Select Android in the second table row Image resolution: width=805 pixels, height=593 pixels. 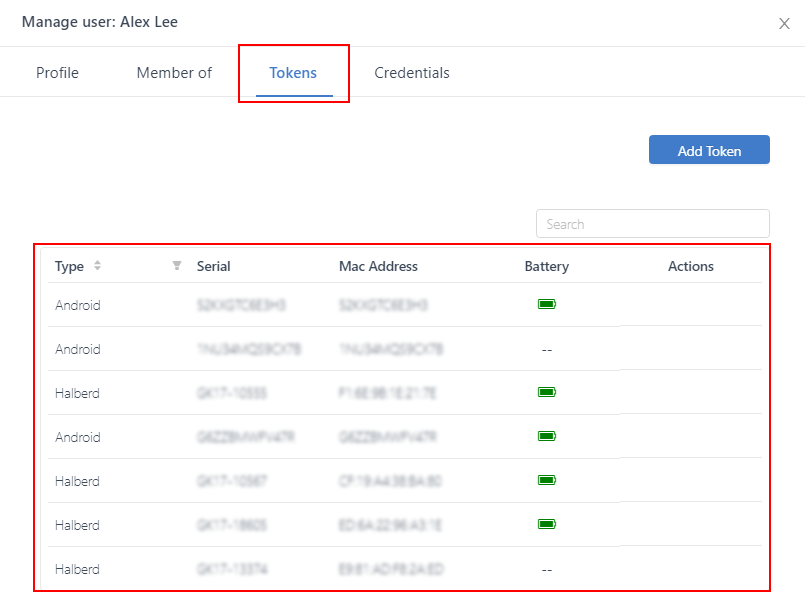pyautogui.click(x=77, y=350)
